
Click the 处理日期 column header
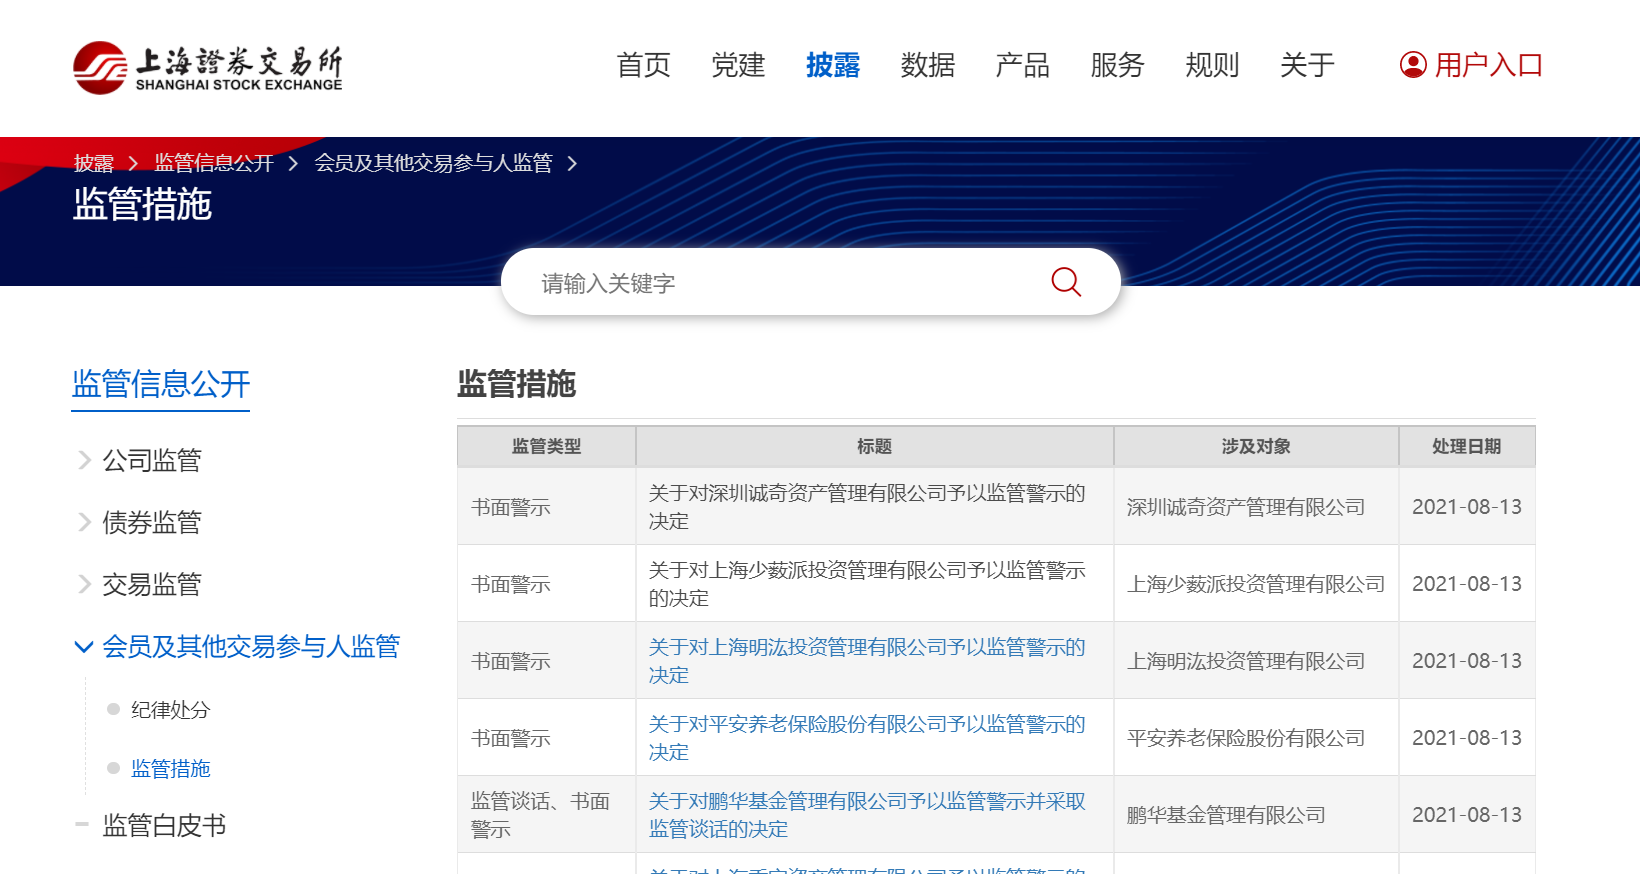(1467, 446)
